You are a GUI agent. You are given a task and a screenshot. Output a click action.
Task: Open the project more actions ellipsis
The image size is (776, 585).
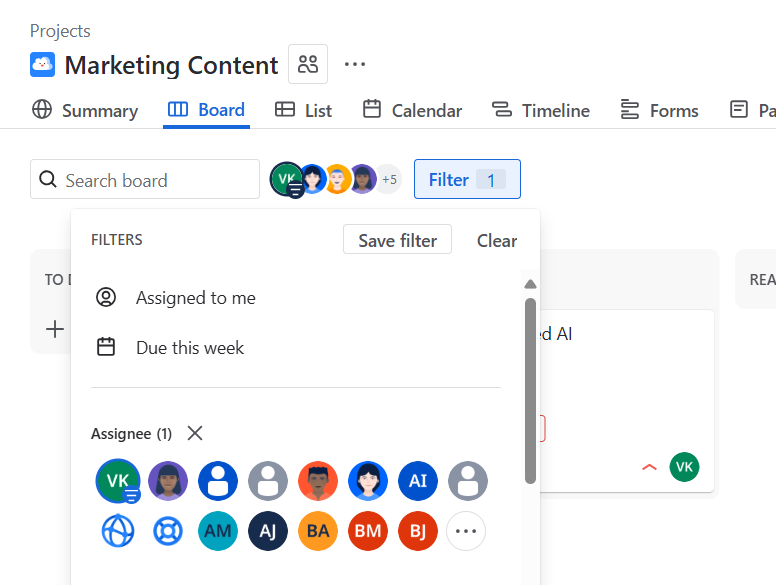(x=355, y=65)
